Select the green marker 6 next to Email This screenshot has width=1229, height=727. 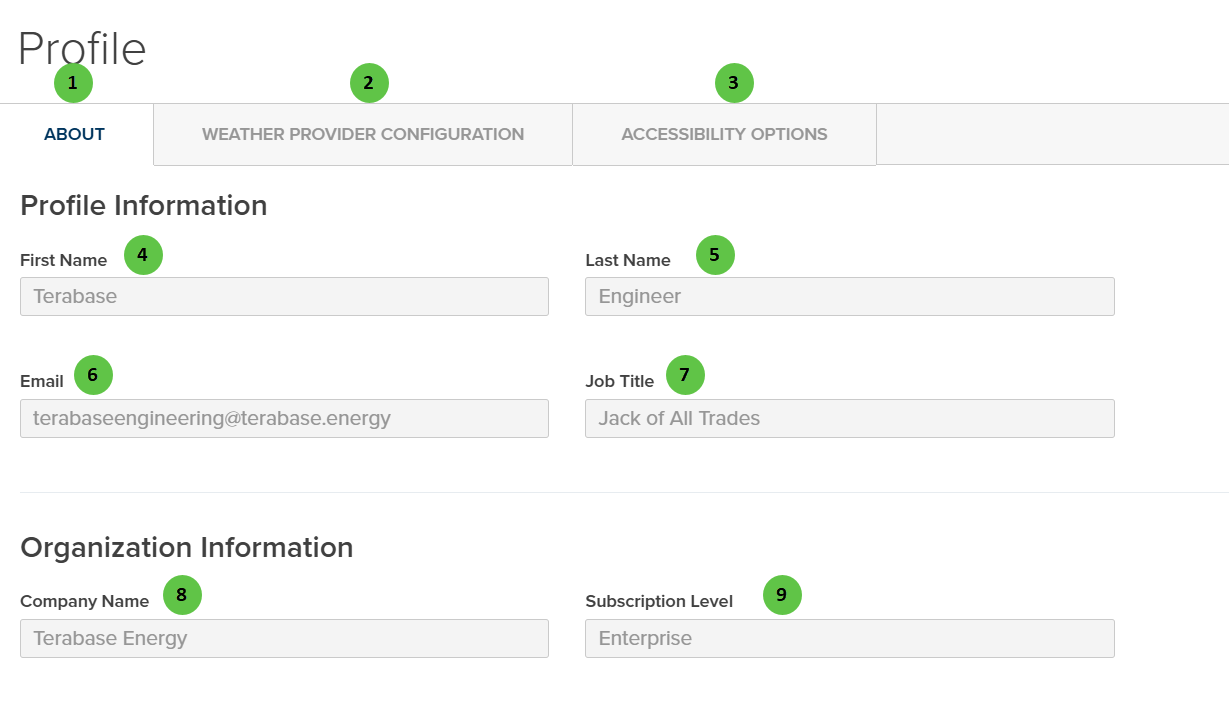click(93, 375)
